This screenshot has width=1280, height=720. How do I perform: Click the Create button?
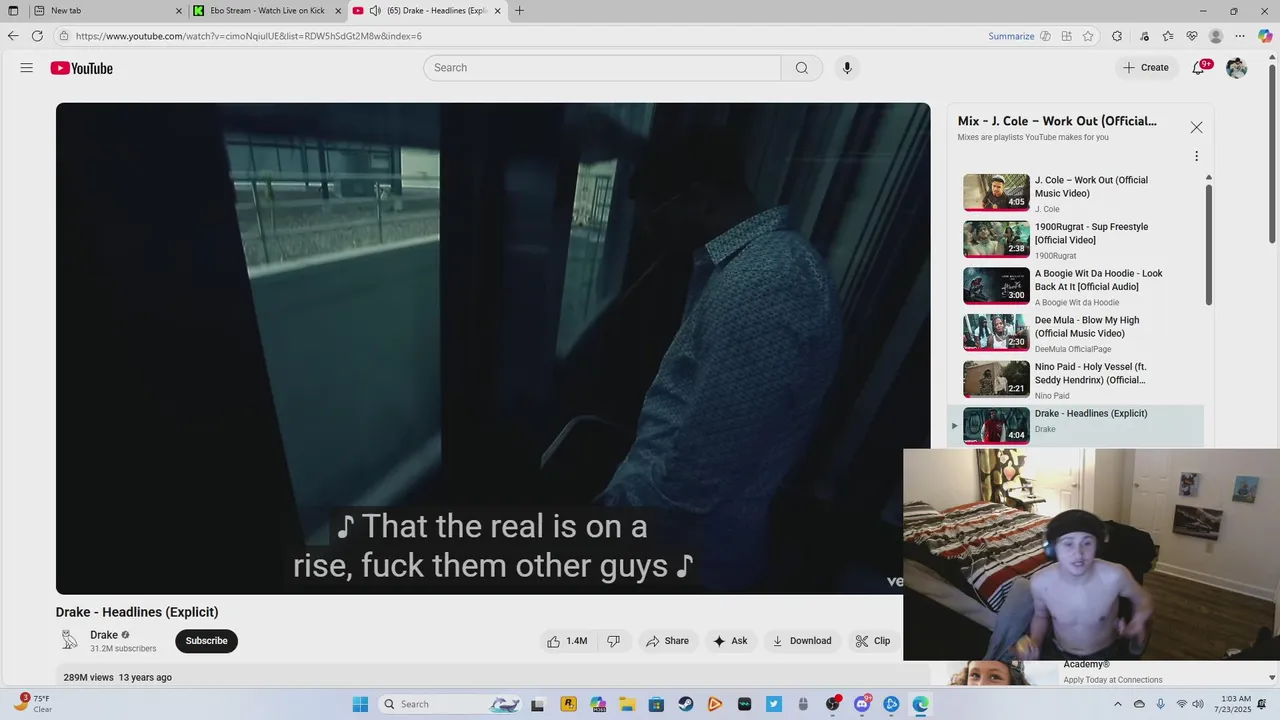pyautogui.click(x=1145, y=68)
